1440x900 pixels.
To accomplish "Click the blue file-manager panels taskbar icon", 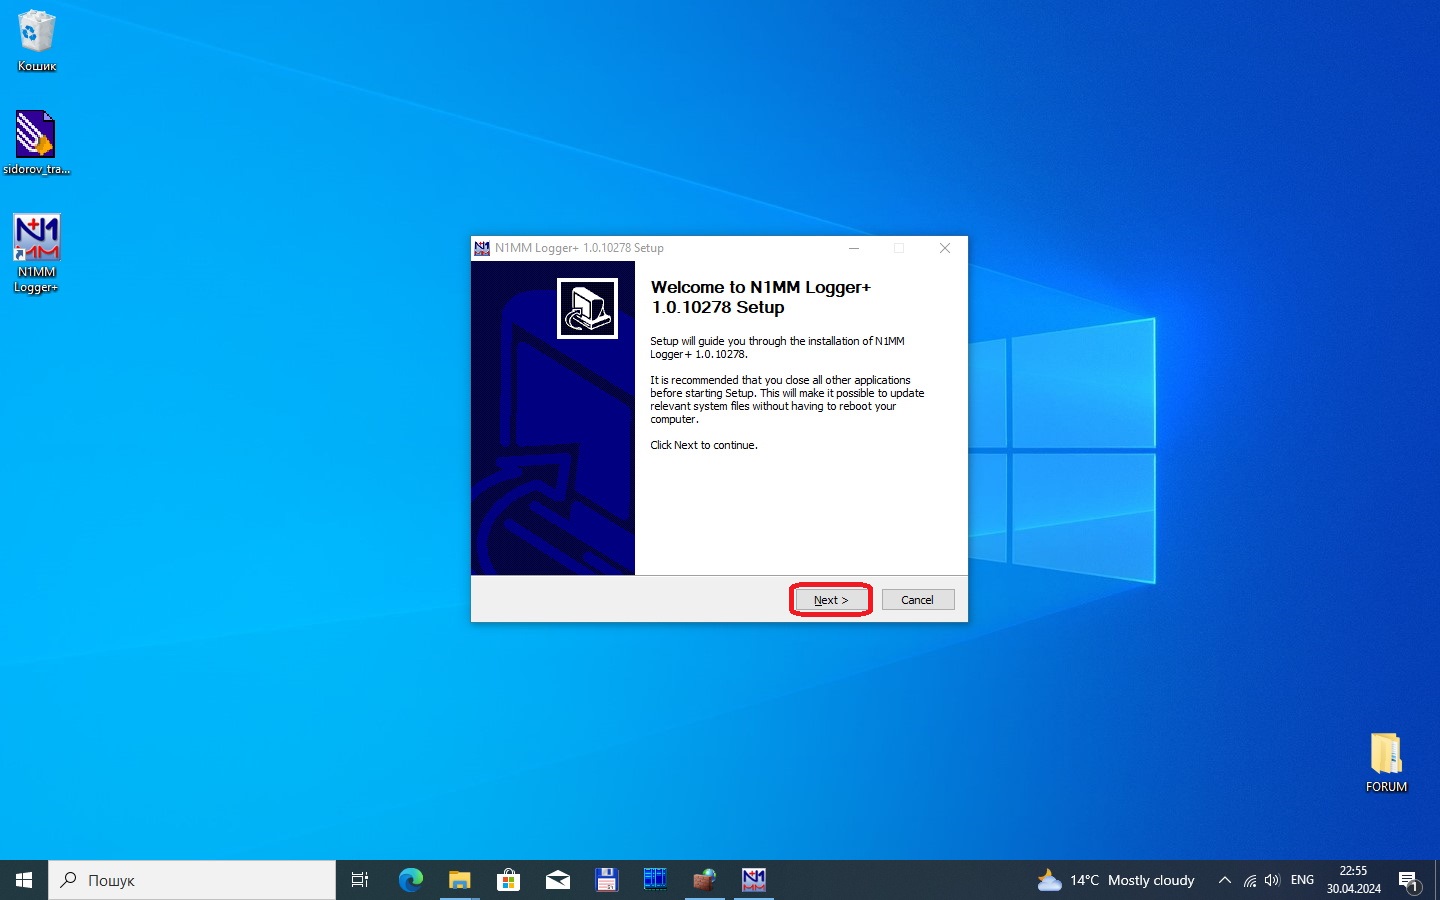I will [655, 880].
